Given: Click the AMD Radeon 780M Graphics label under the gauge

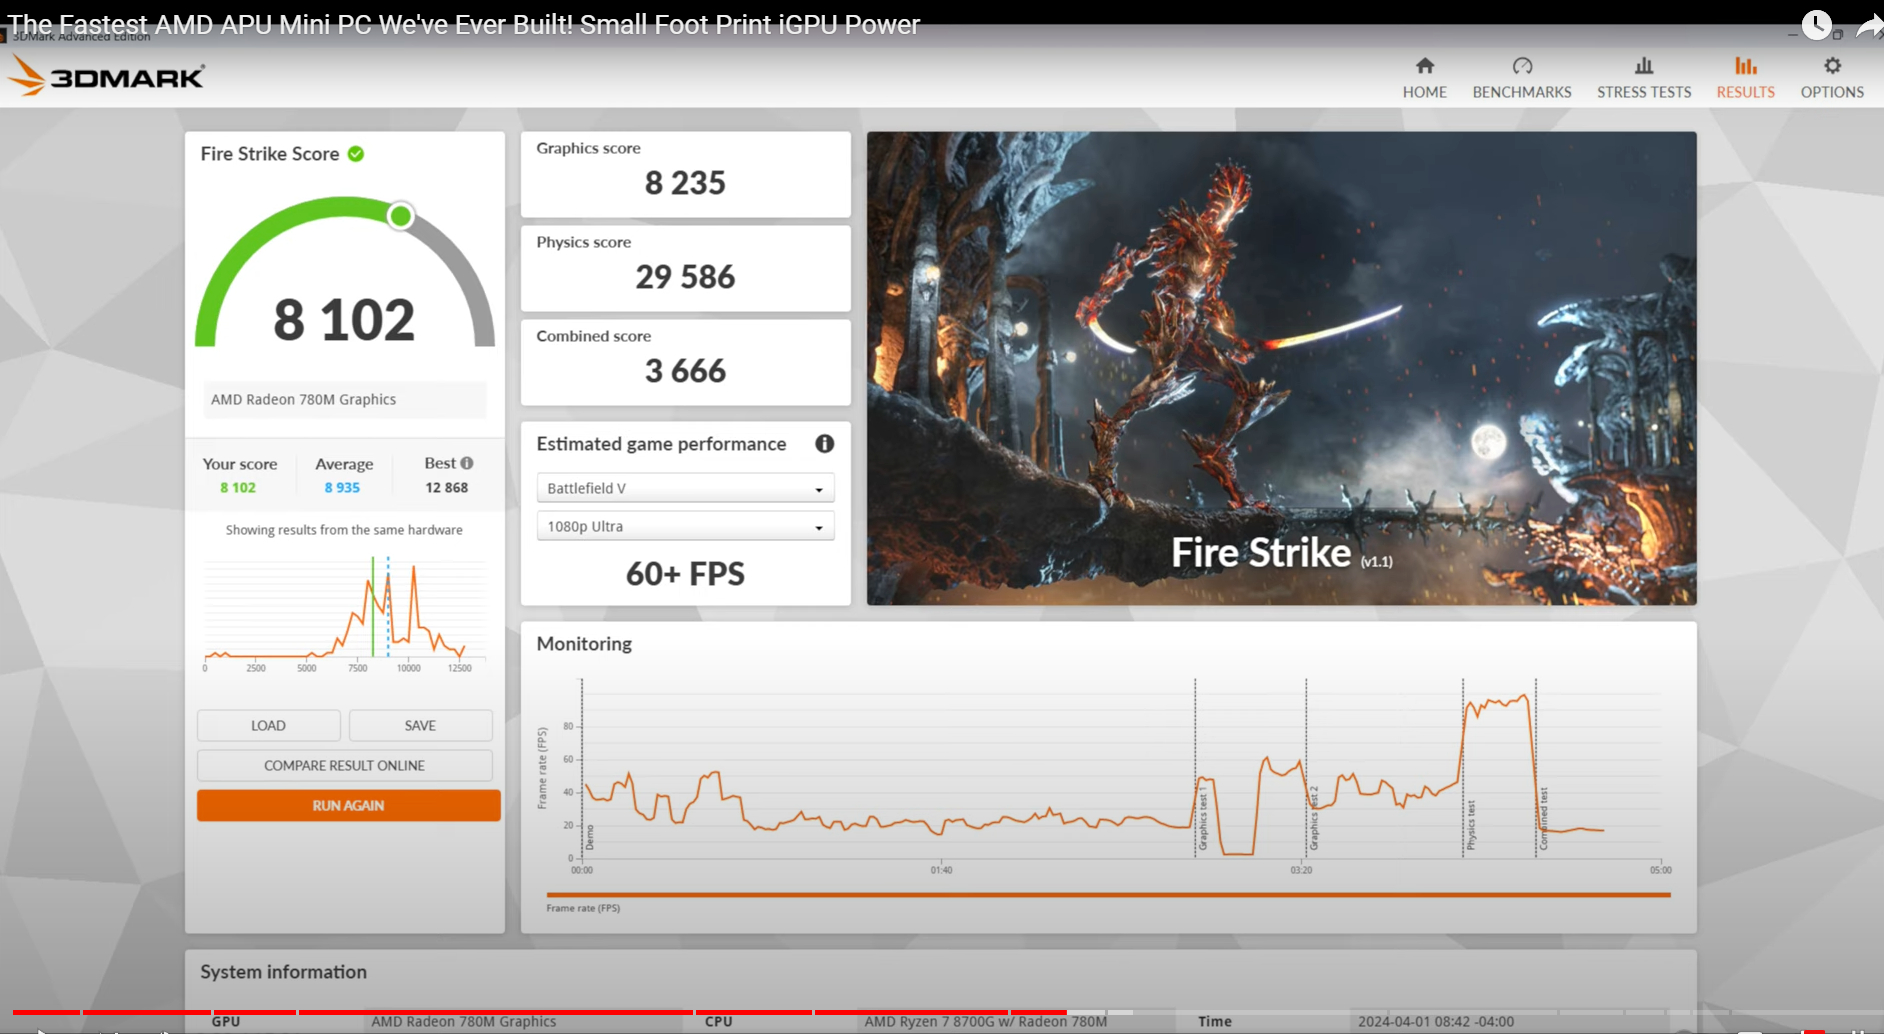Looking at the screenshot, I should coord(303,399).
